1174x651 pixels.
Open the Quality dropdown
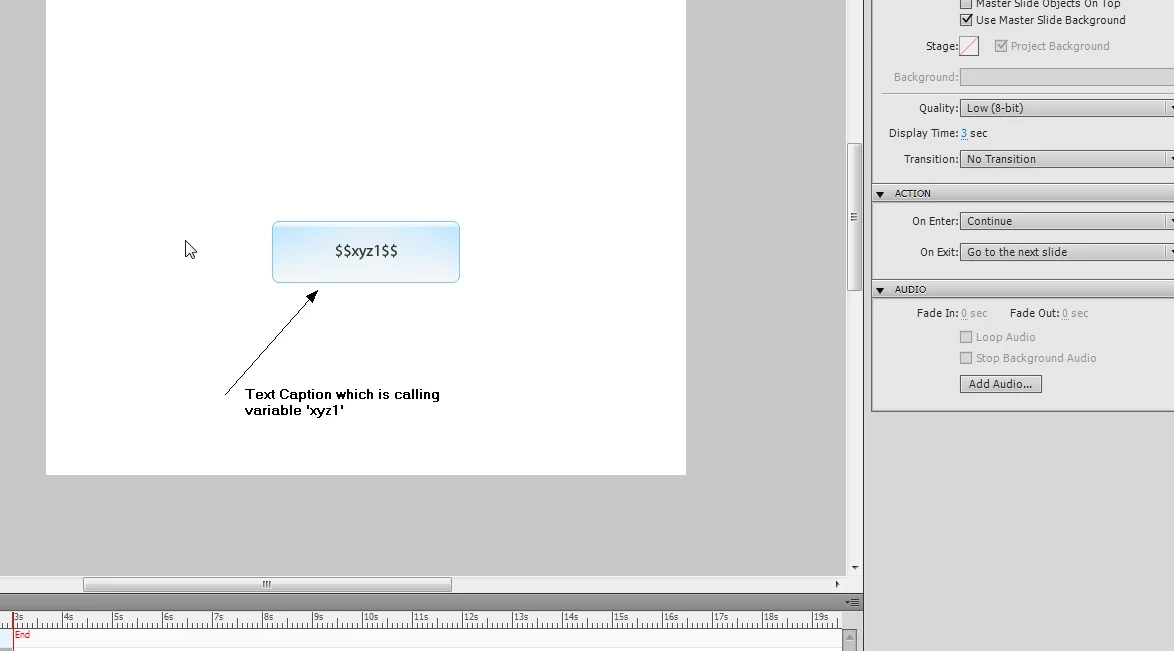[x=1067, y=108]
